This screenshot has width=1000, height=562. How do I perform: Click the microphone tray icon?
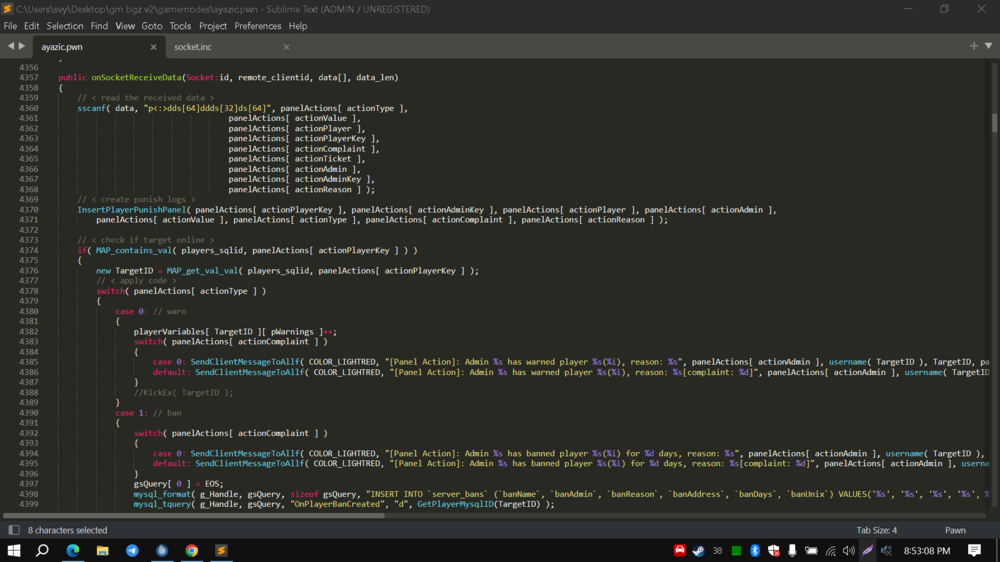[x=792, y=551]
